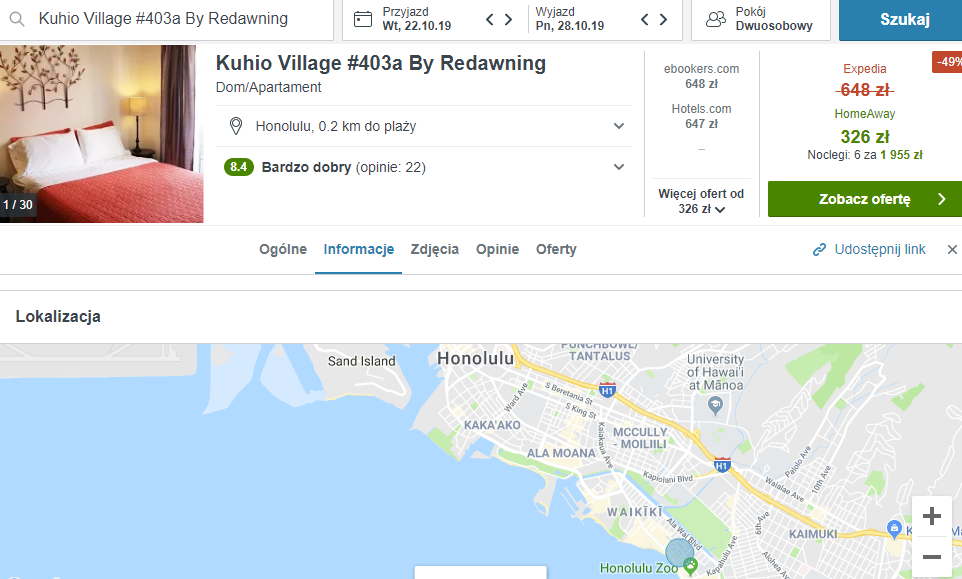Move departure date one day earlier

[645, 19]
